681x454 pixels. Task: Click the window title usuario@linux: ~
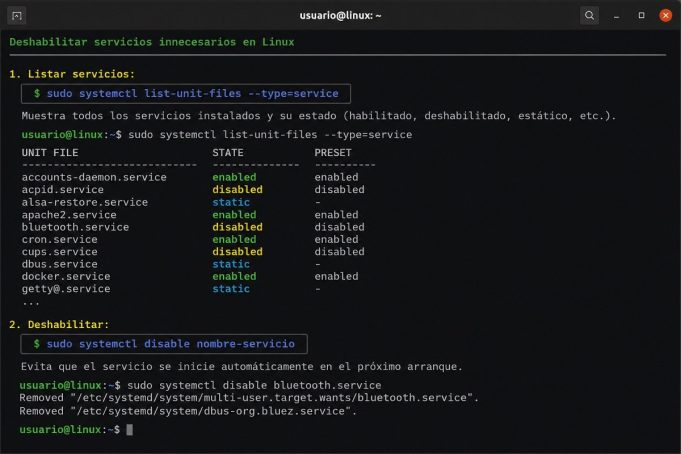(340, 16)
